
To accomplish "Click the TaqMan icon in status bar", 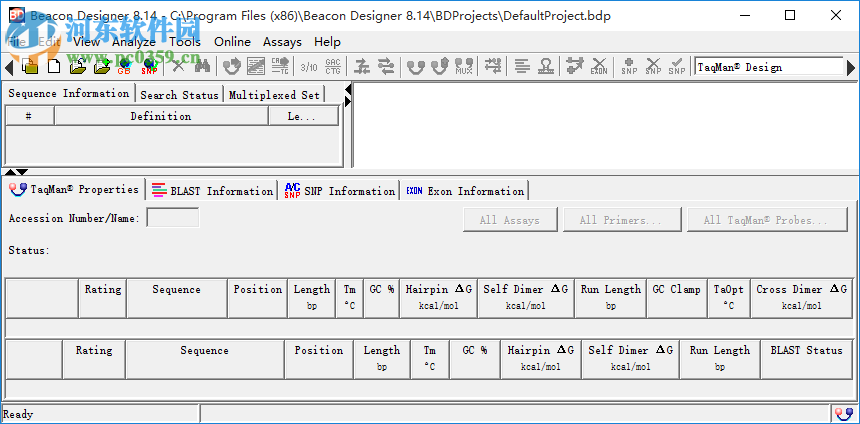I will point(845,414).
